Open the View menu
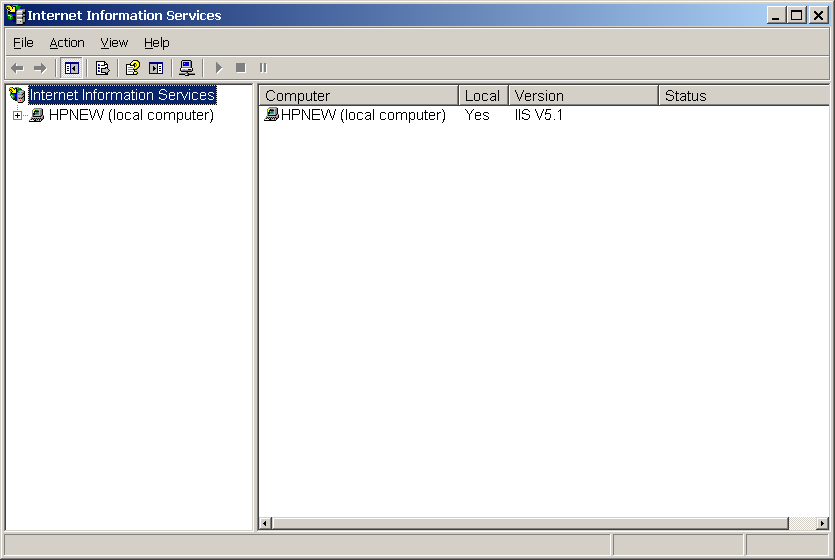This screenshot has height=560, width=835. (x=114, y=43)
